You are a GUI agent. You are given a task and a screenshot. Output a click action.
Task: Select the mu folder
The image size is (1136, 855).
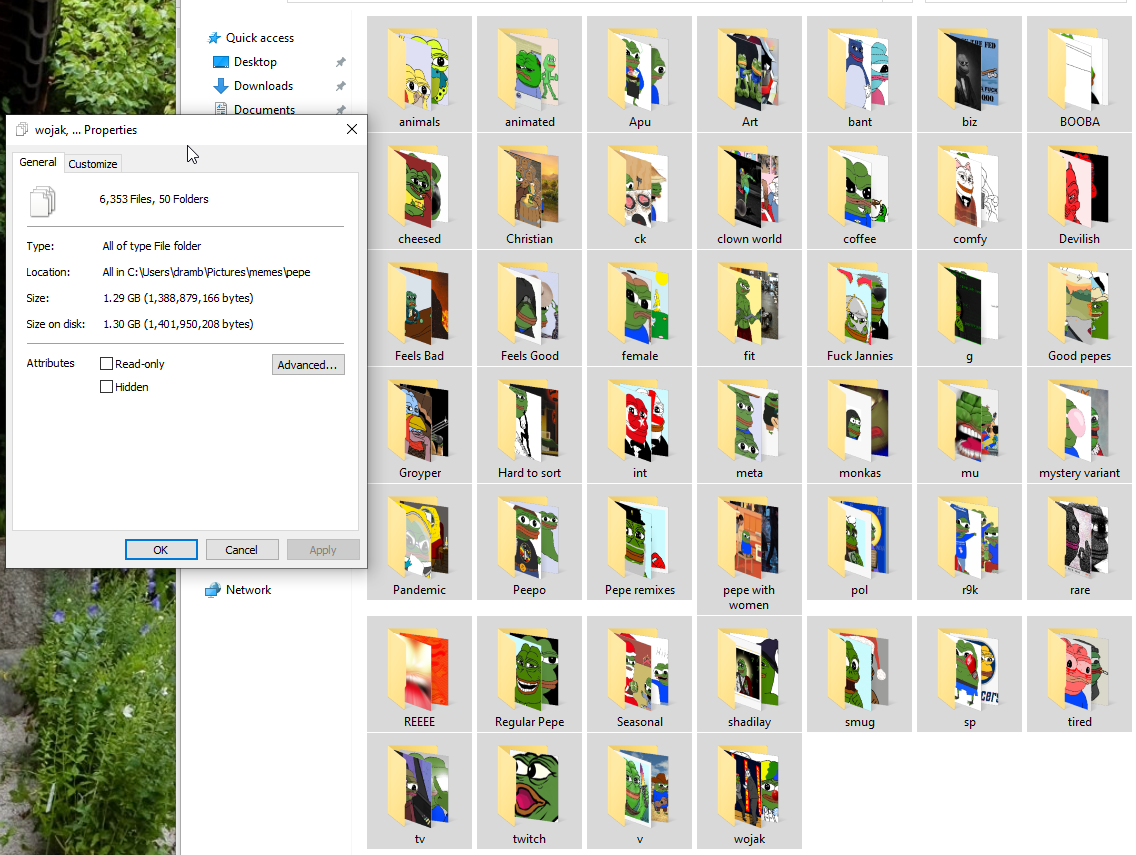click(x=969, y=425)
